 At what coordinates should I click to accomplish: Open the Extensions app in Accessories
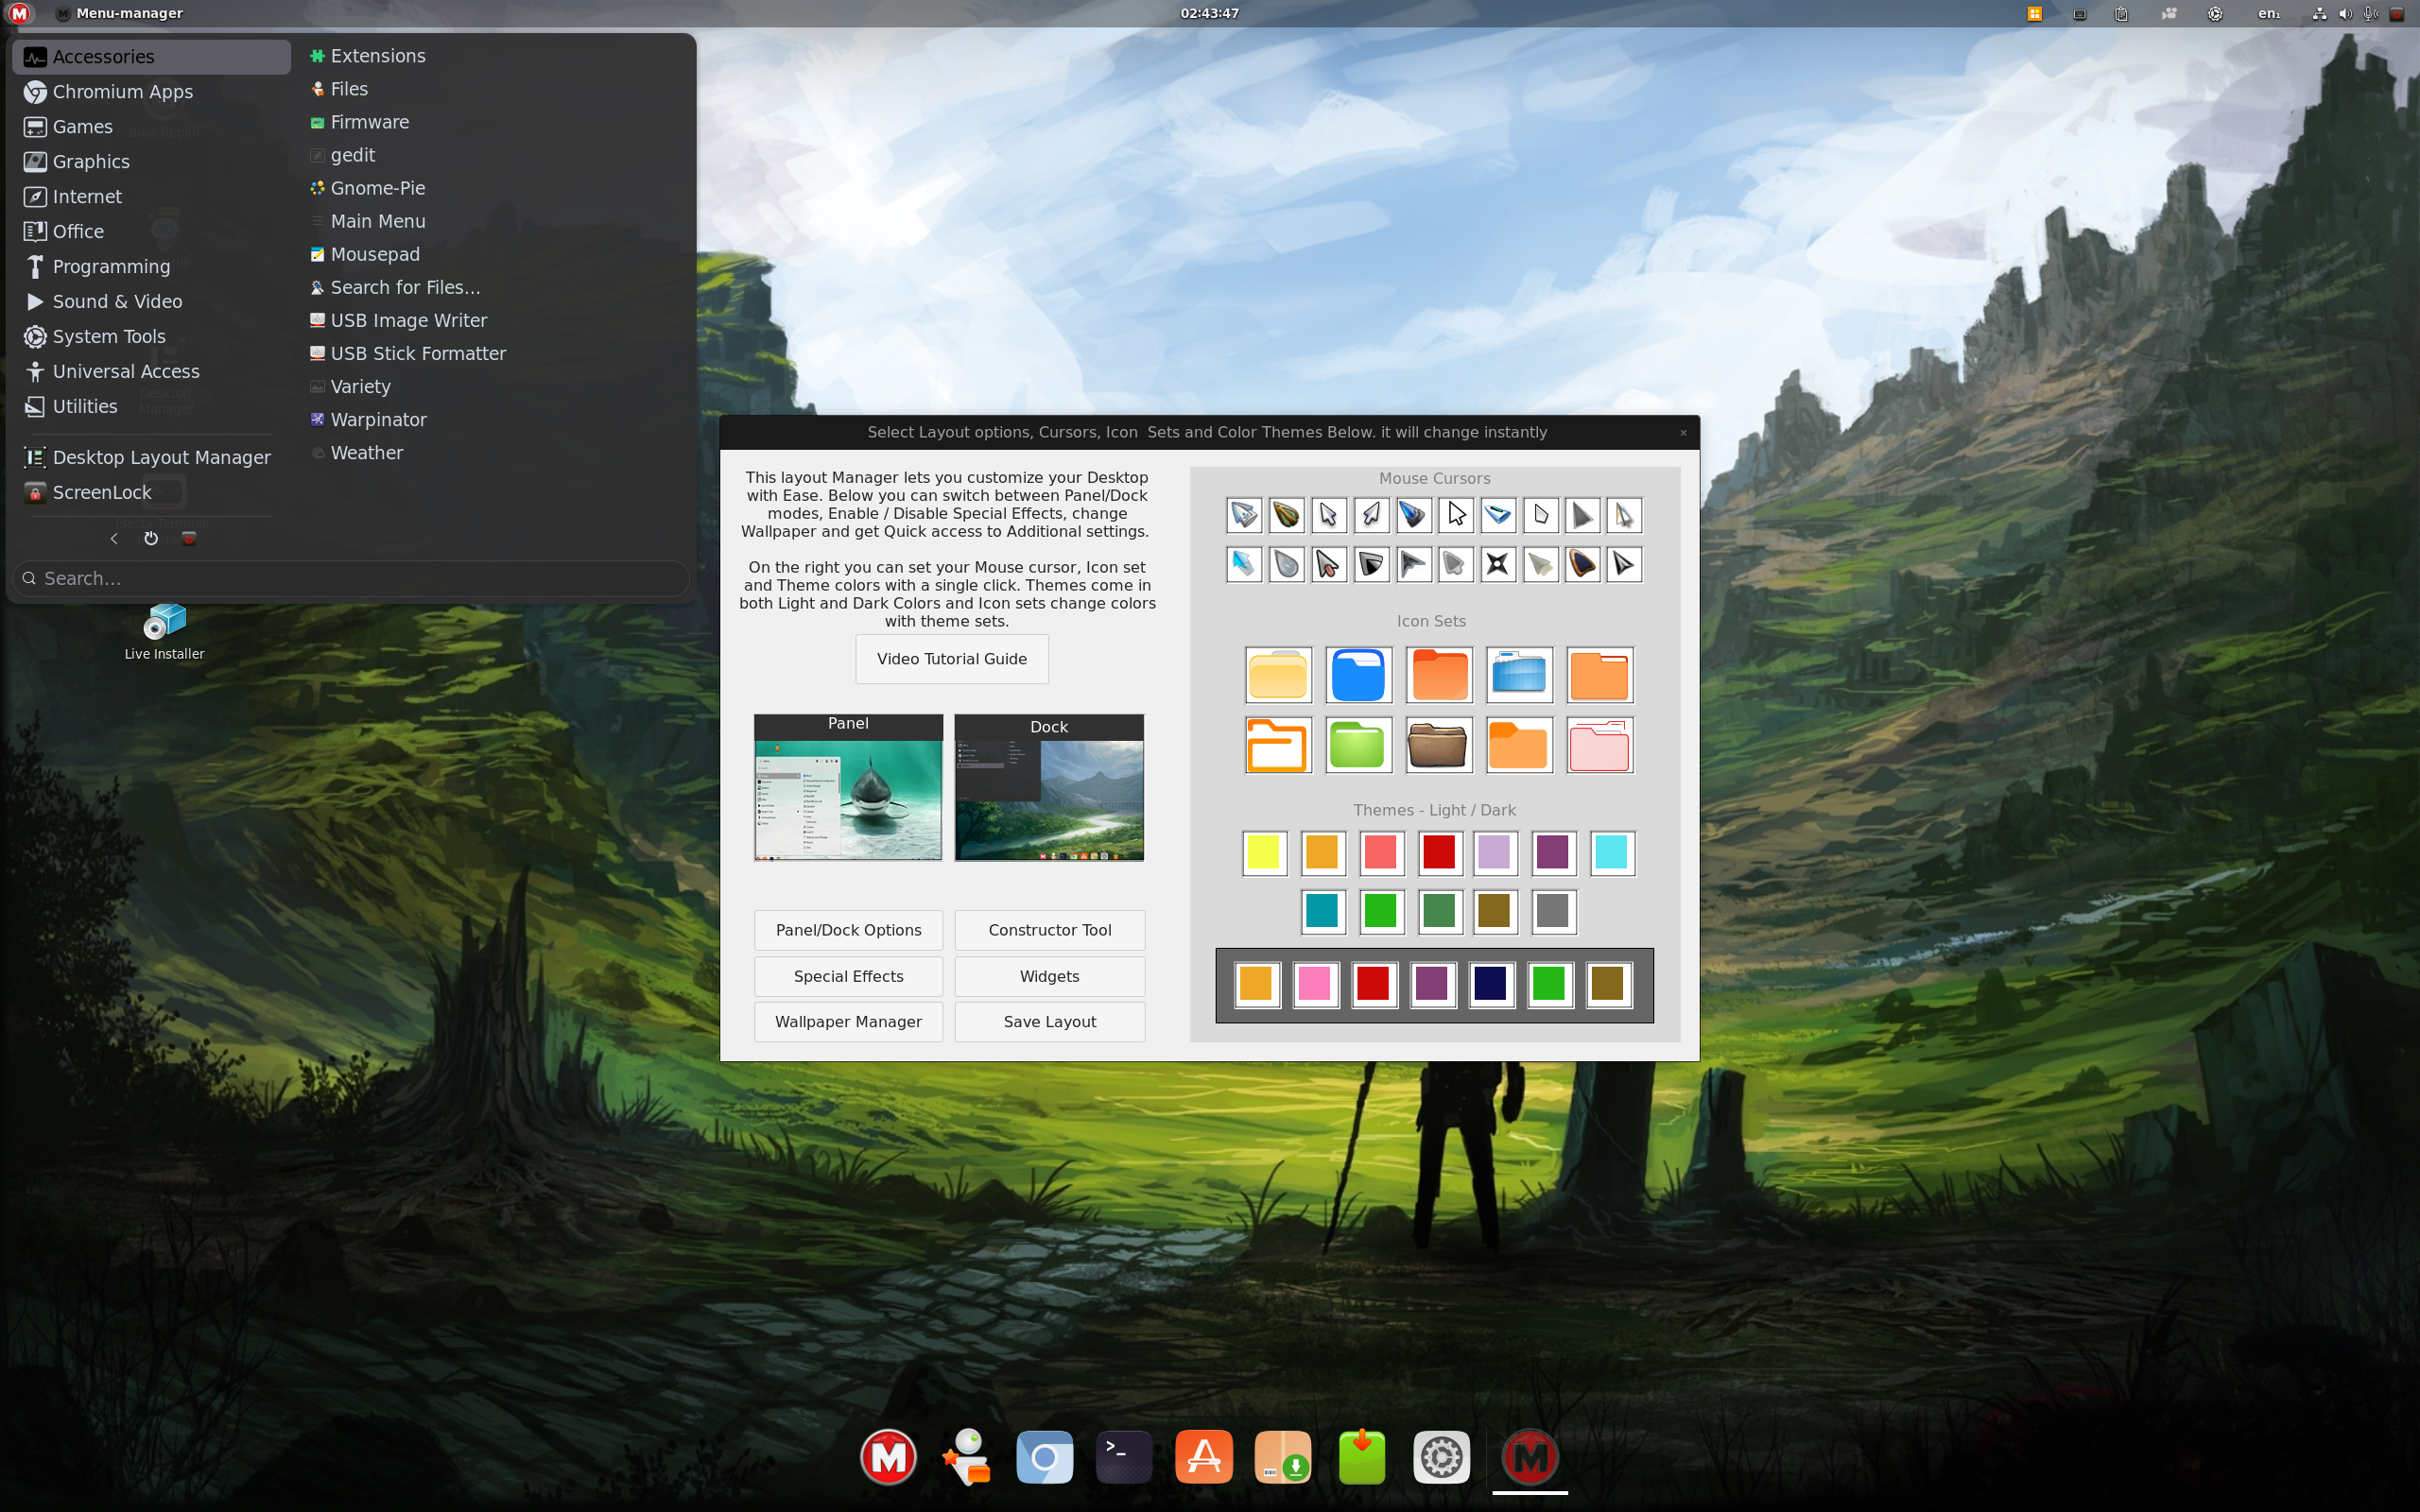pos(368,56)
